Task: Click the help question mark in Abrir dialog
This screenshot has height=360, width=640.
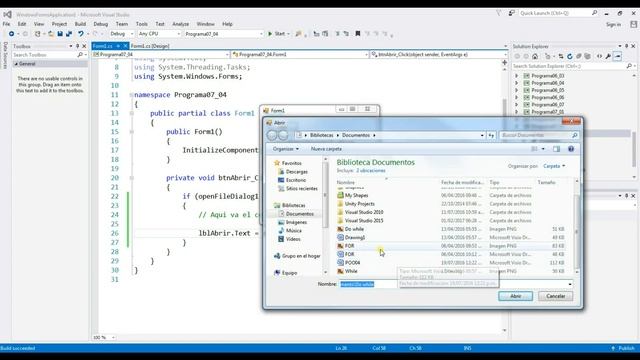Action: (571, 149)
